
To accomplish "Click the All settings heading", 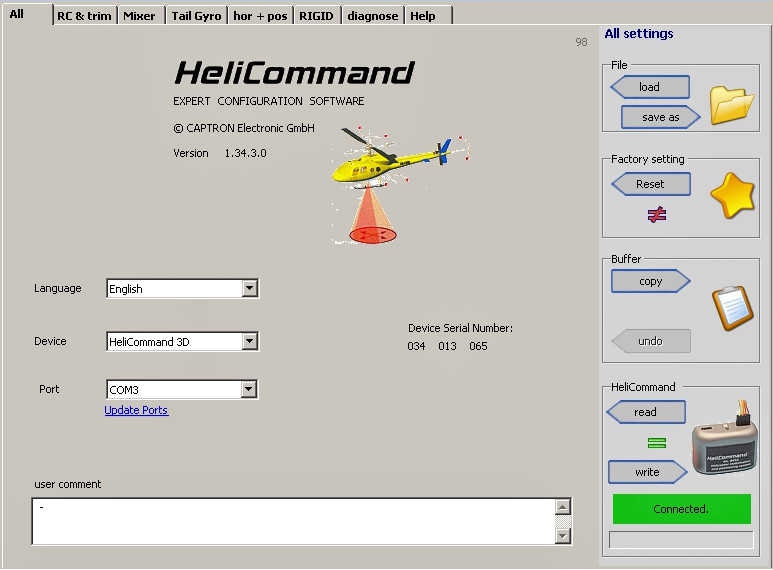I will pos(639,34).
